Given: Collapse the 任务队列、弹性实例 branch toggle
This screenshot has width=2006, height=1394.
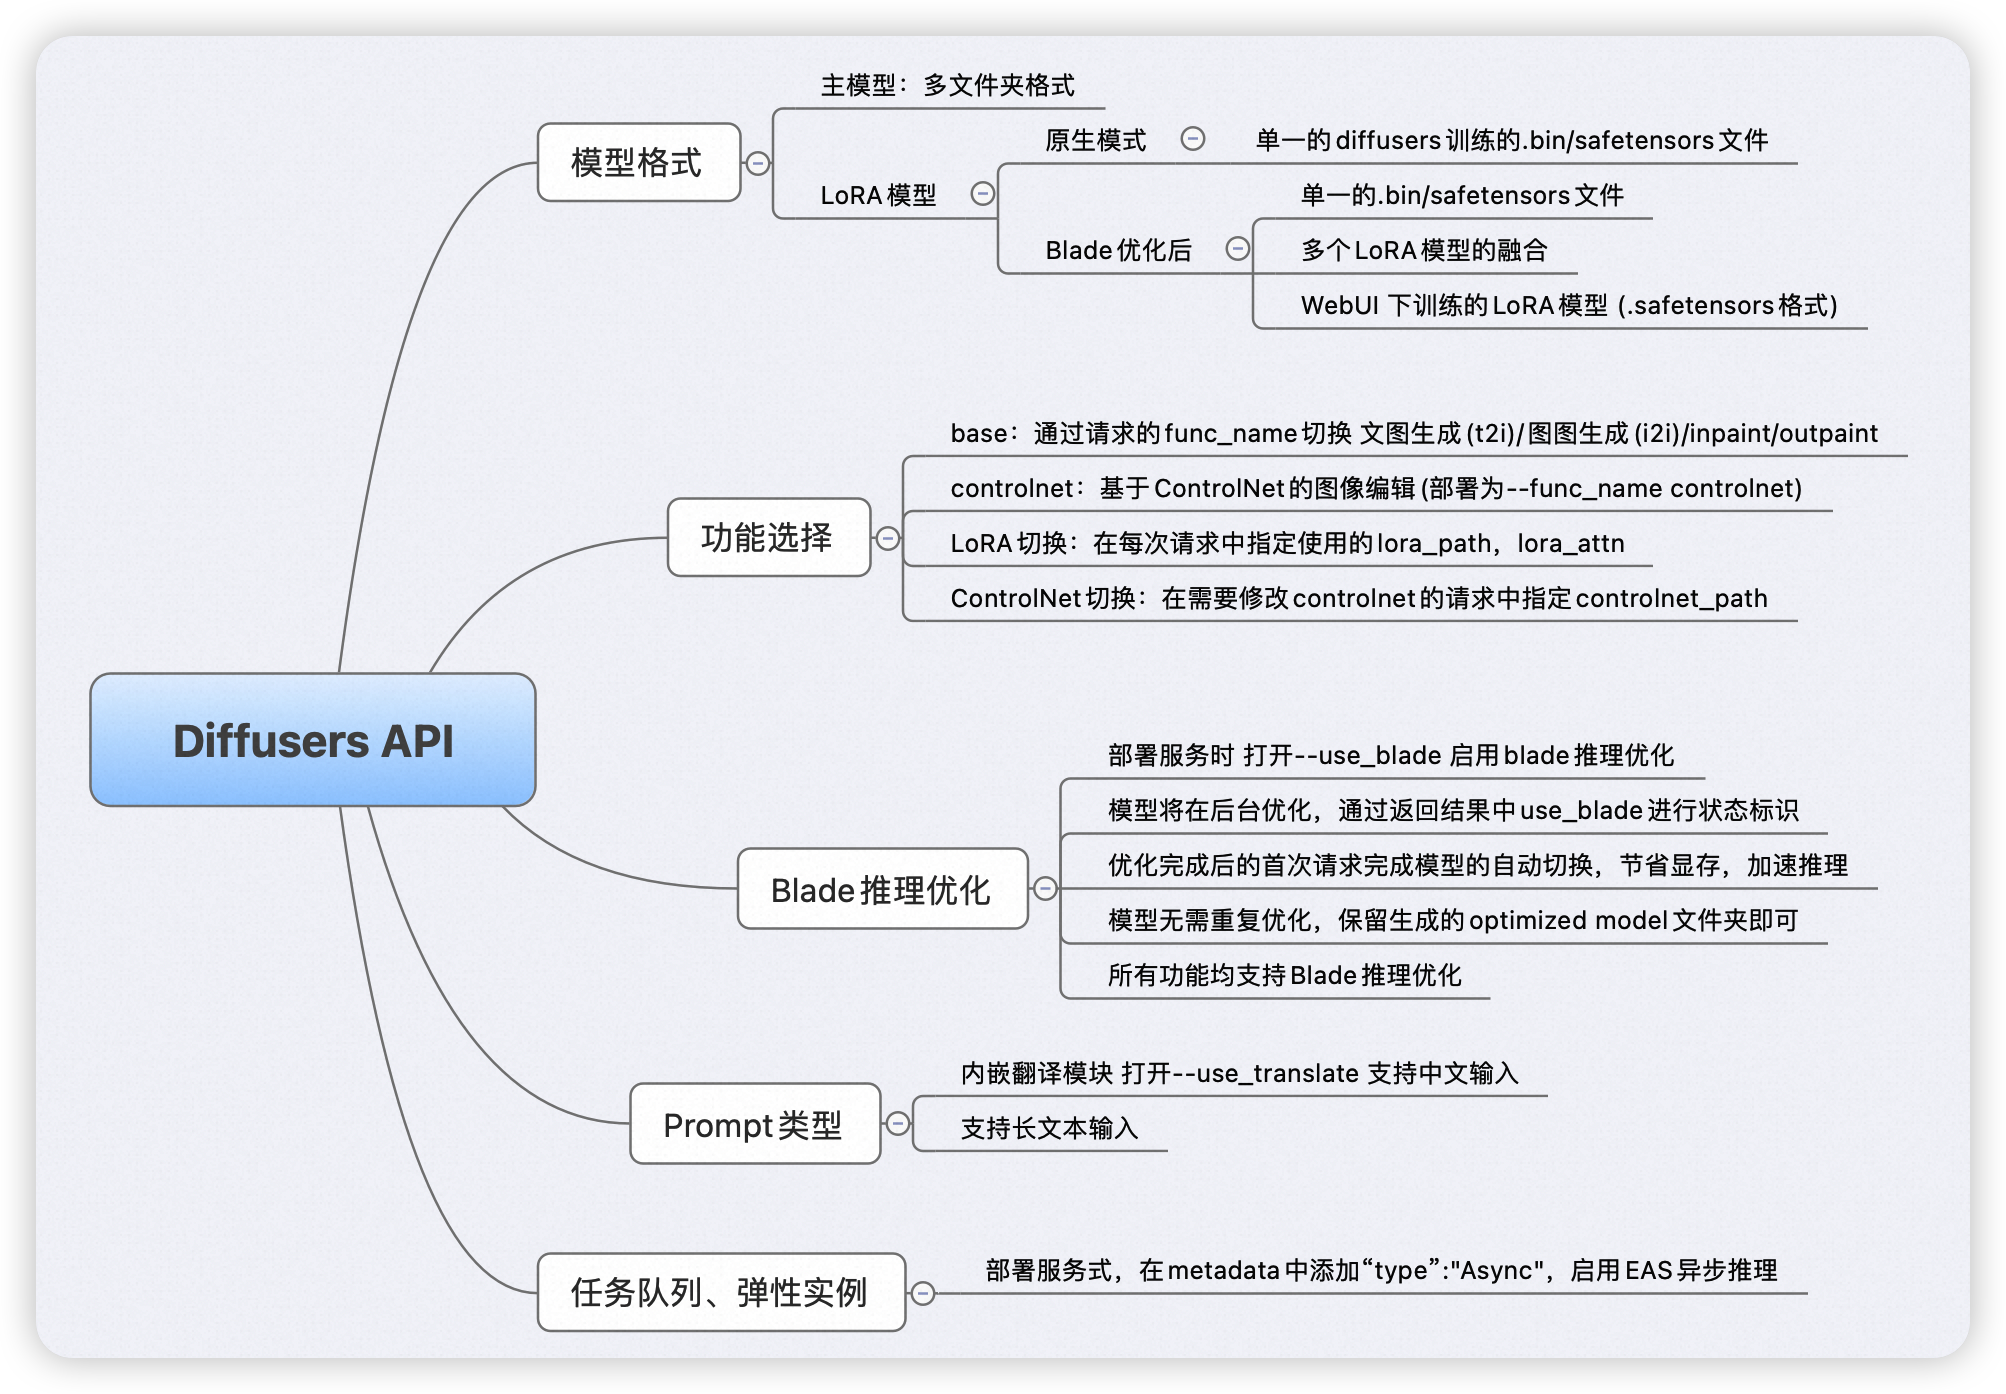Looking at the screenshot, I should click(922, 1293).
